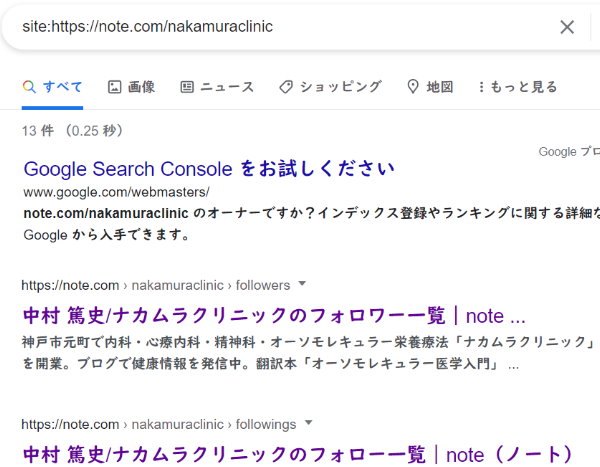This screenshot has width=600, height=467.
Task: Click the map pin icon beside 地図
Action: (412, 87)
